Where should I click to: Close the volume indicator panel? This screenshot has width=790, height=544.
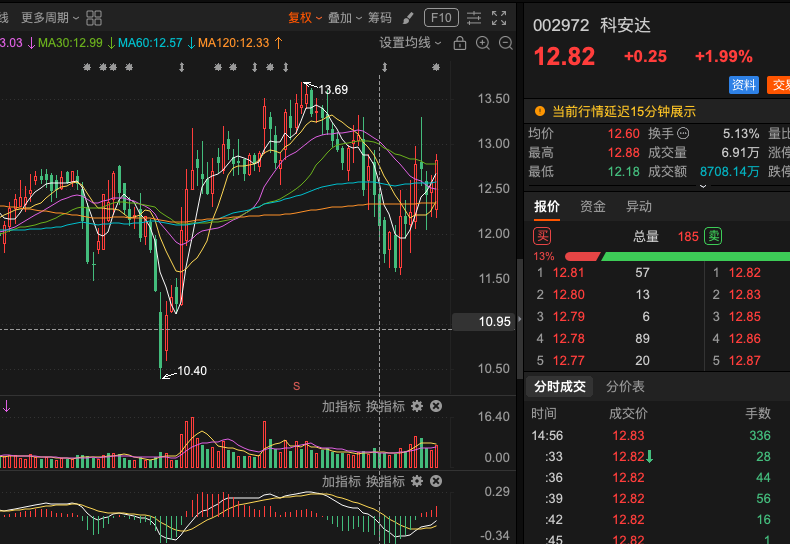click(x=436, y=406)
